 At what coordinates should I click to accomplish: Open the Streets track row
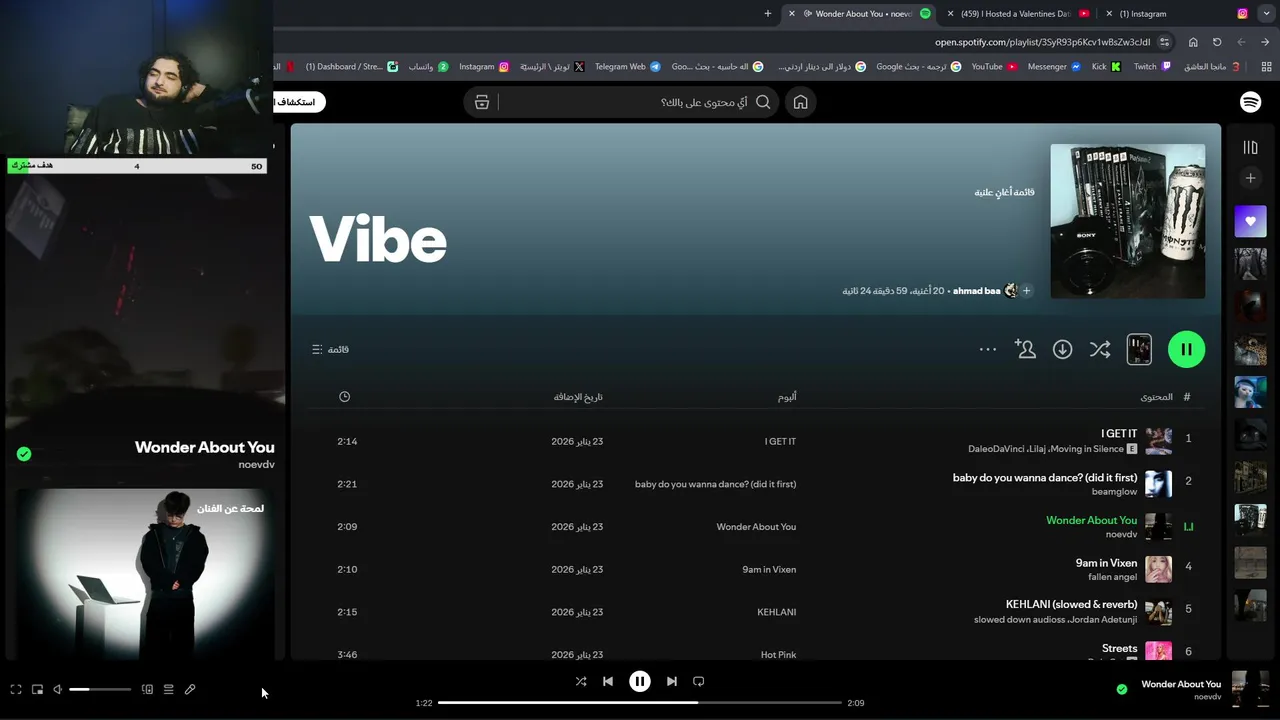tap(755, 648)
